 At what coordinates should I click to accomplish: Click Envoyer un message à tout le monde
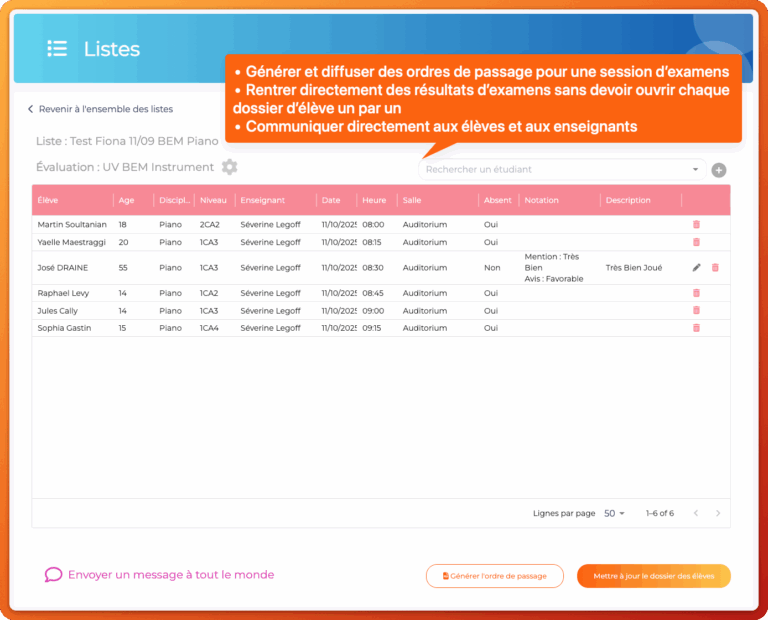160,575
